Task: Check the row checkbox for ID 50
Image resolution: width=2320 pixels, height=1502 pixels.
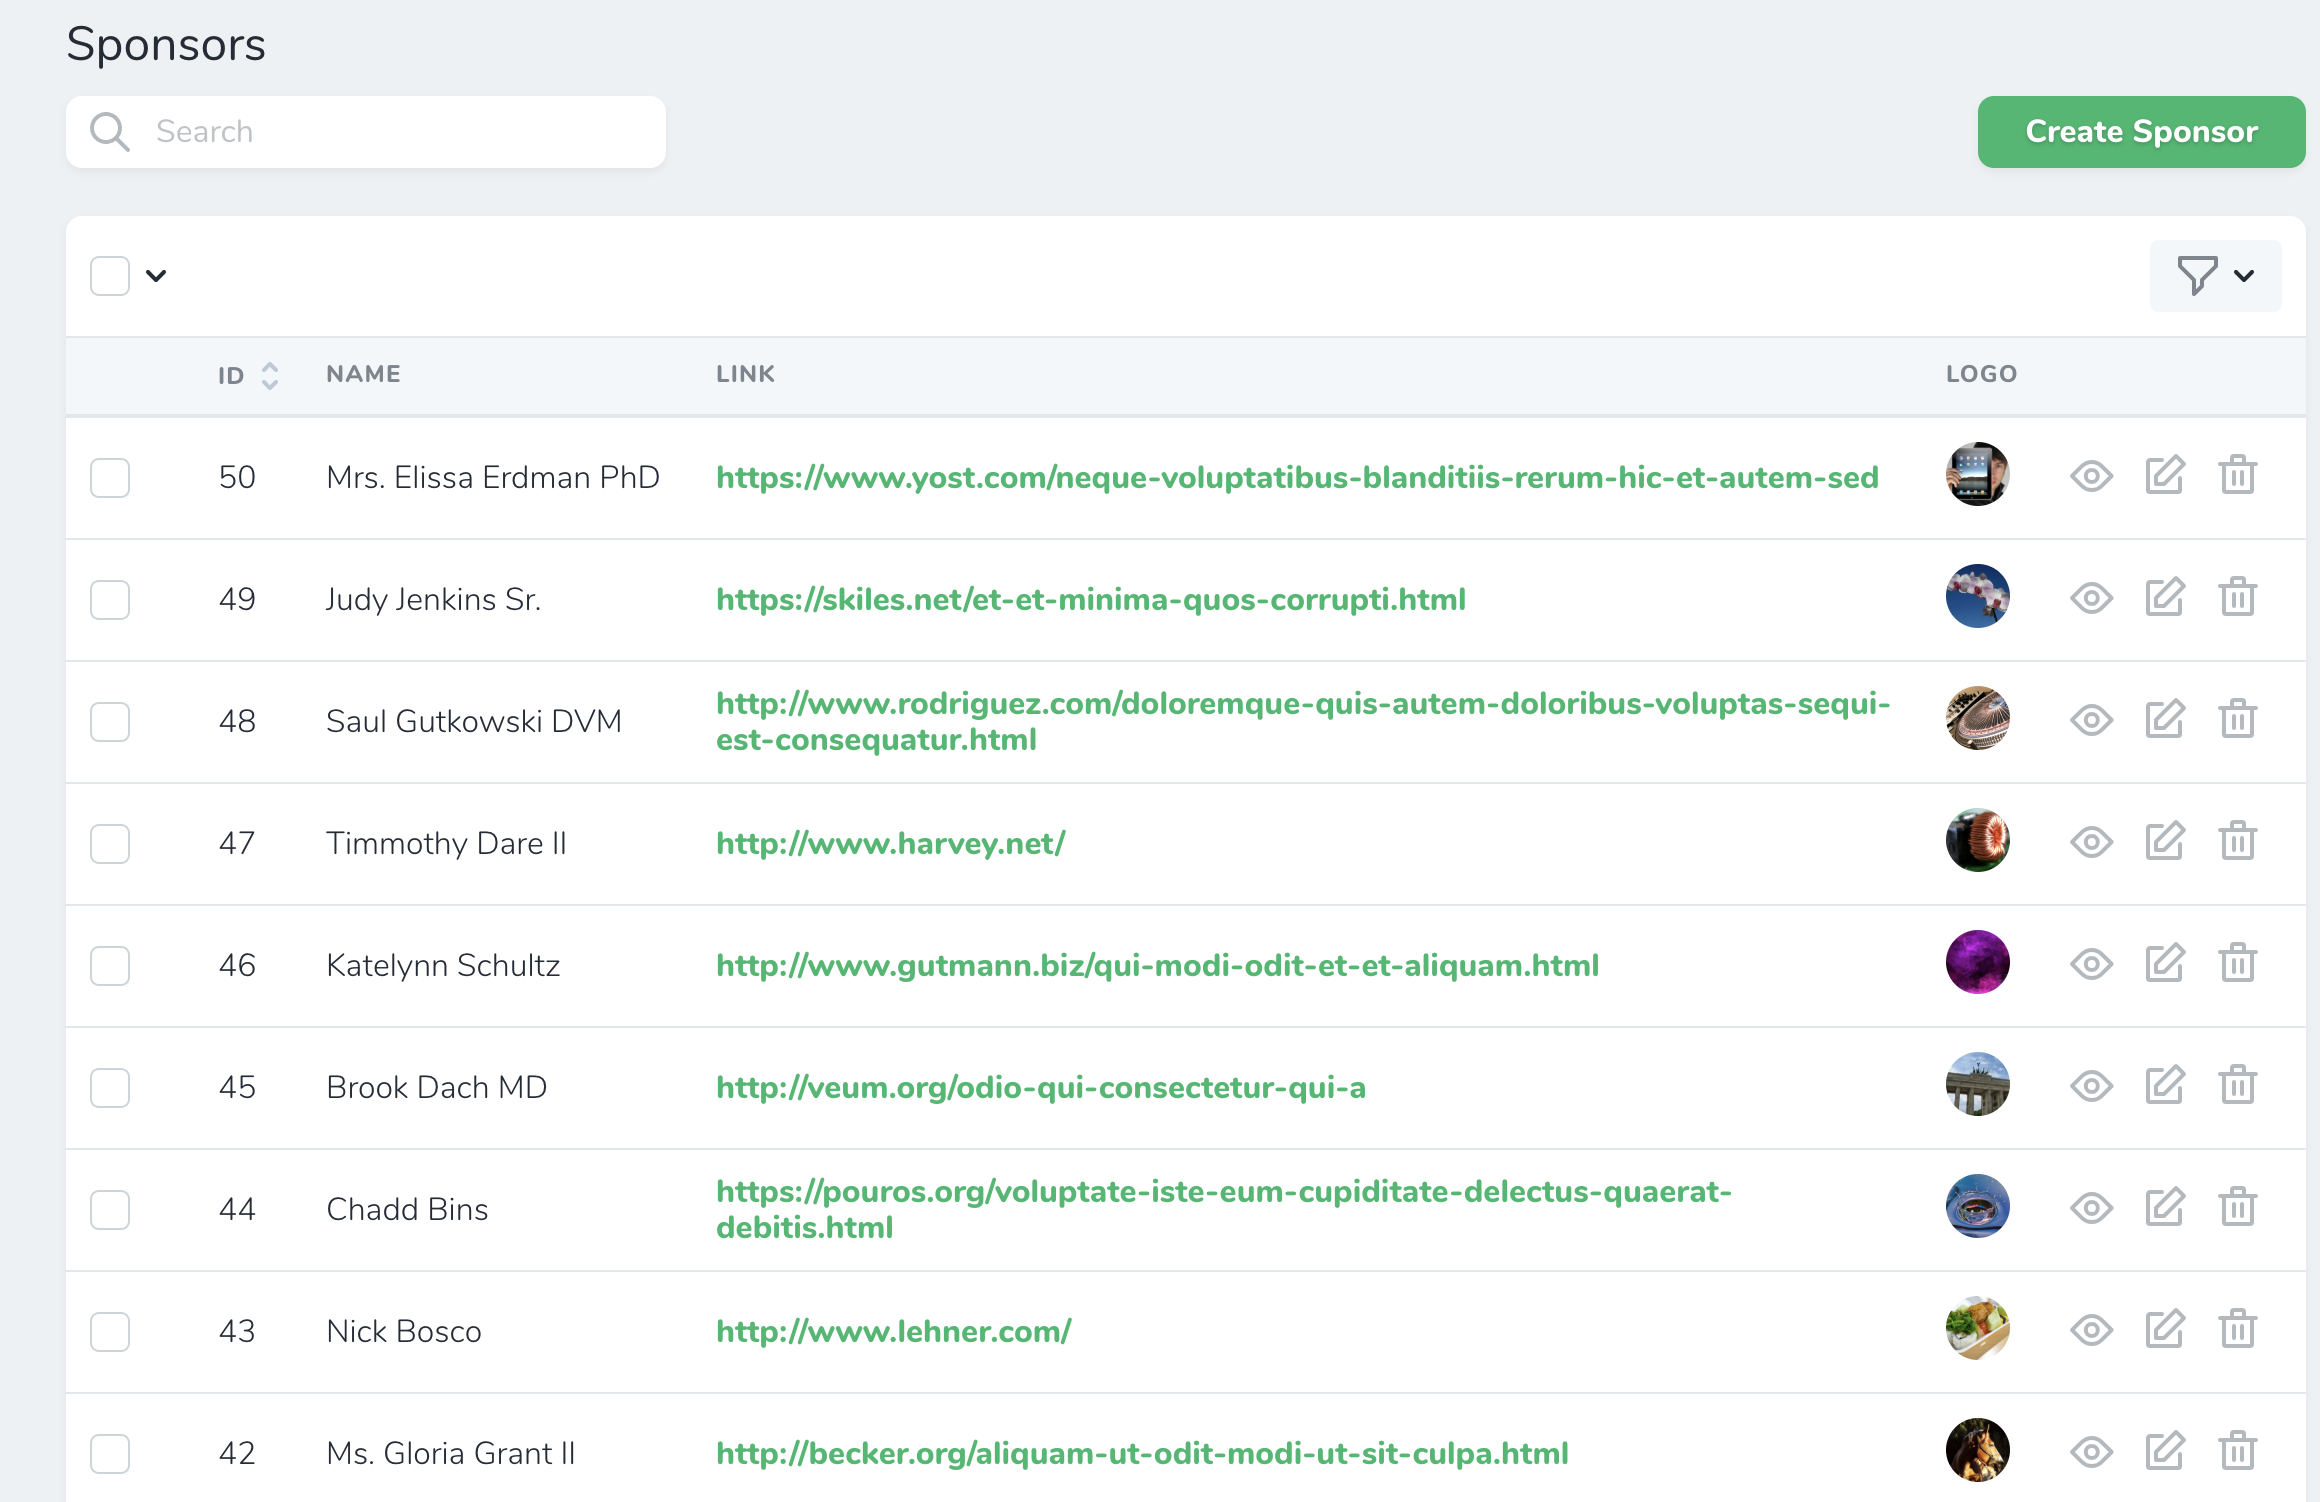Action: 110,477
